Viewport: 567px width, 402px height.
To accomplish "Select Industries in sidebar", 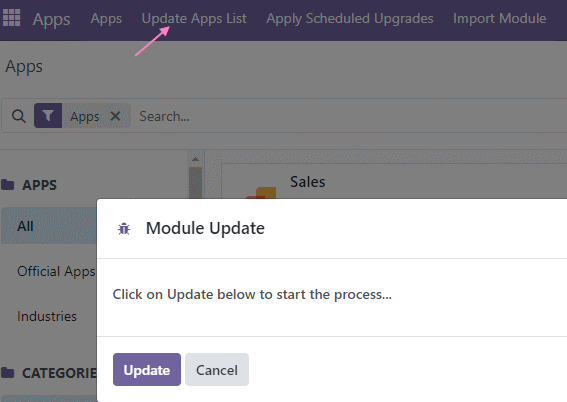I will pos(47,316).
